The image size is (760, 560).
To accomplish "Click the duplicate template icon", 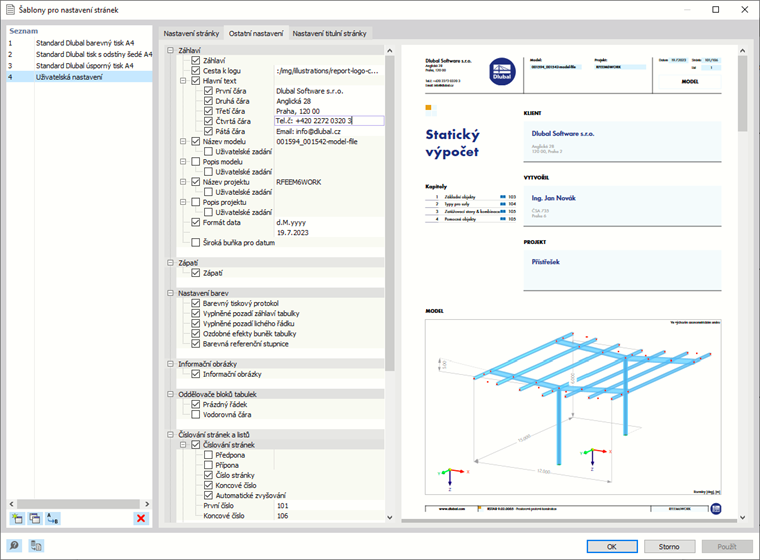I will [x=34, y=518].
